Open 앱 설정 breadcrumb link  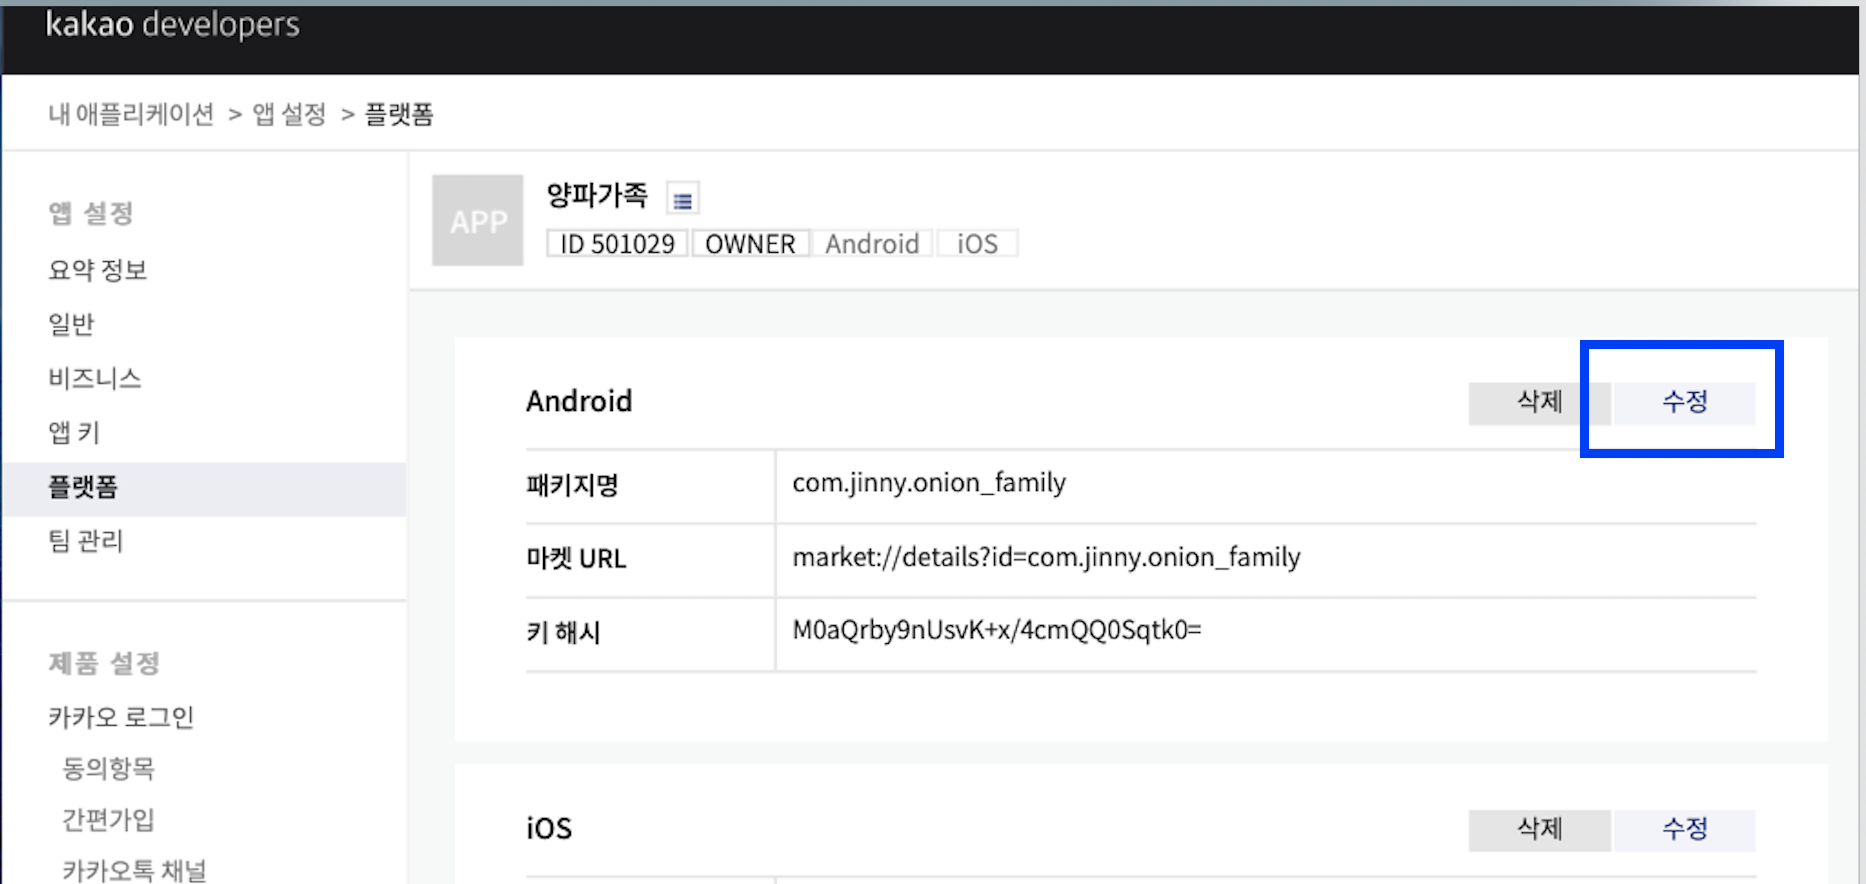[289, 114]
